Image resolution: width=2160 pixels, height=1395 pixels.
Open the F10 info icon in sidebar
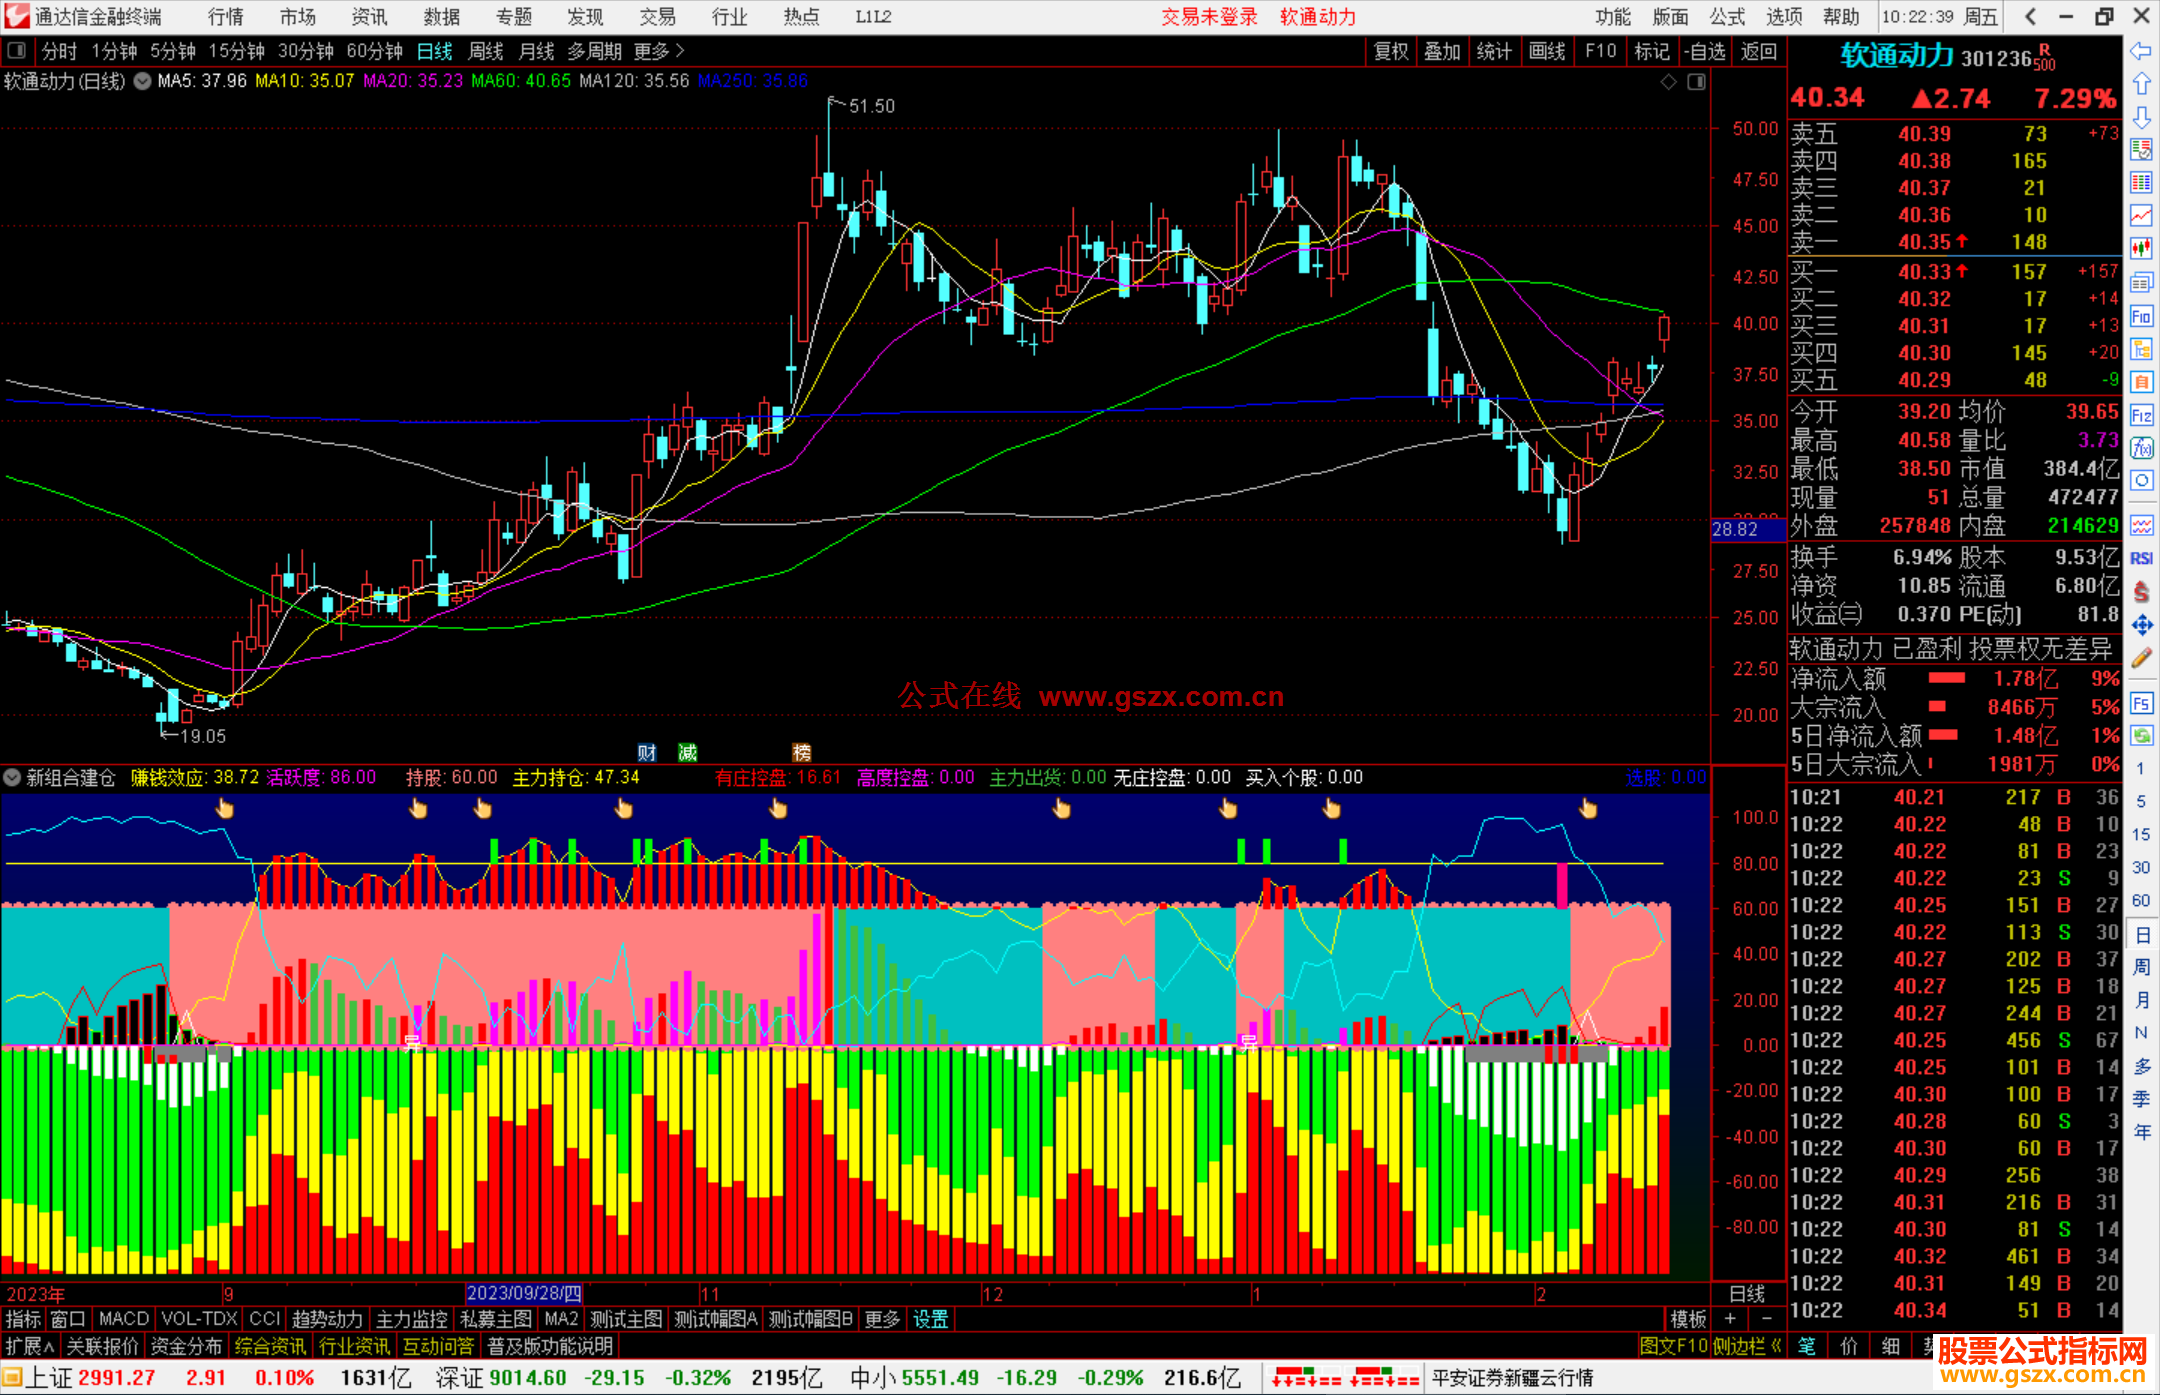point(2141,316)
